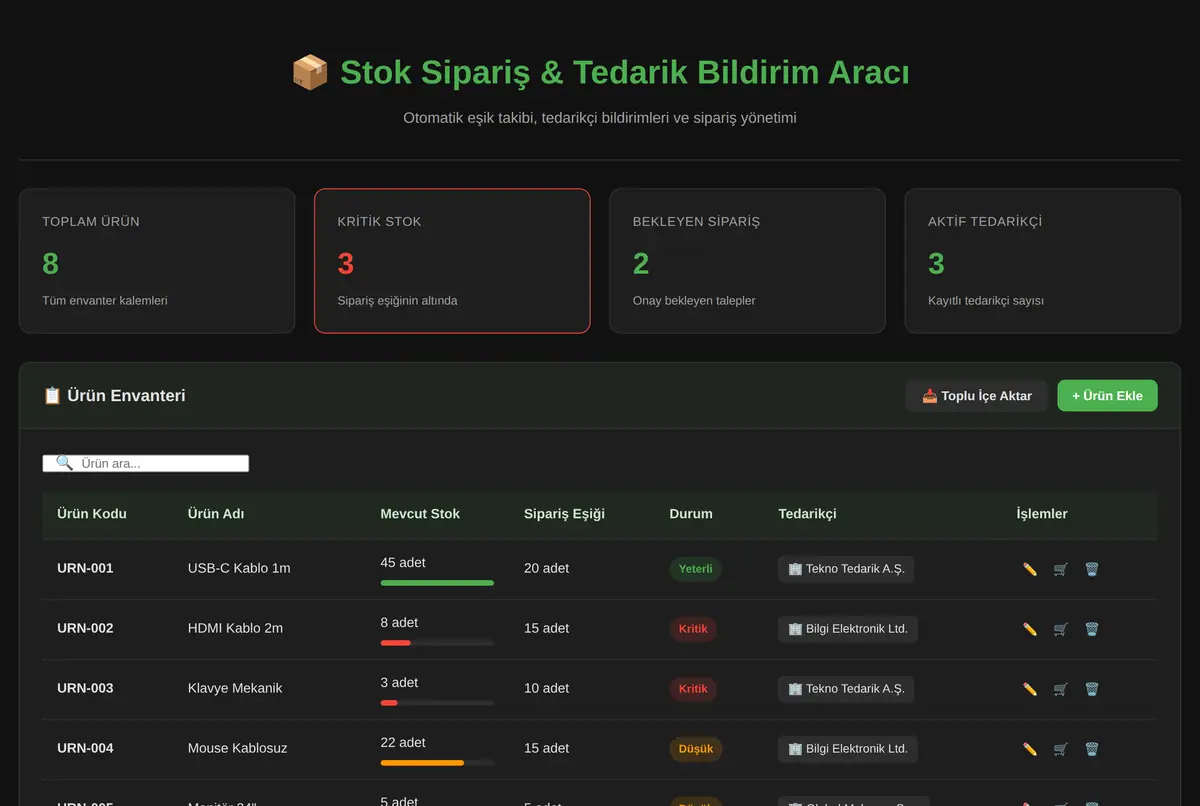The width and height of the screenshot is (1200, 806).
Task: Click product name HDMI Kablo 2m
Action: click(x=235, y=628)
